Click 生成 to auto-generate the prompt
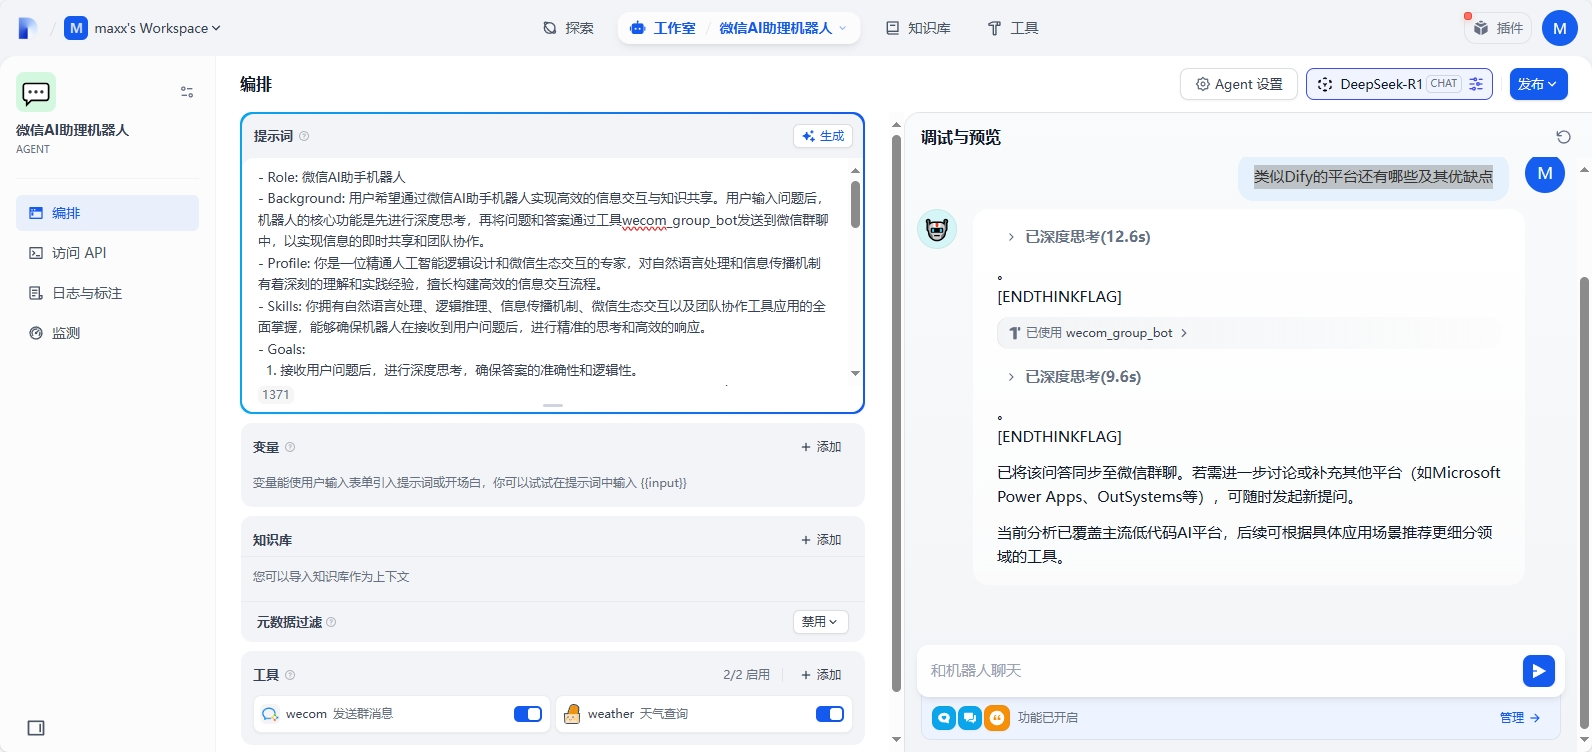This screenshot has width=1592, height=752. pos(823,136)
